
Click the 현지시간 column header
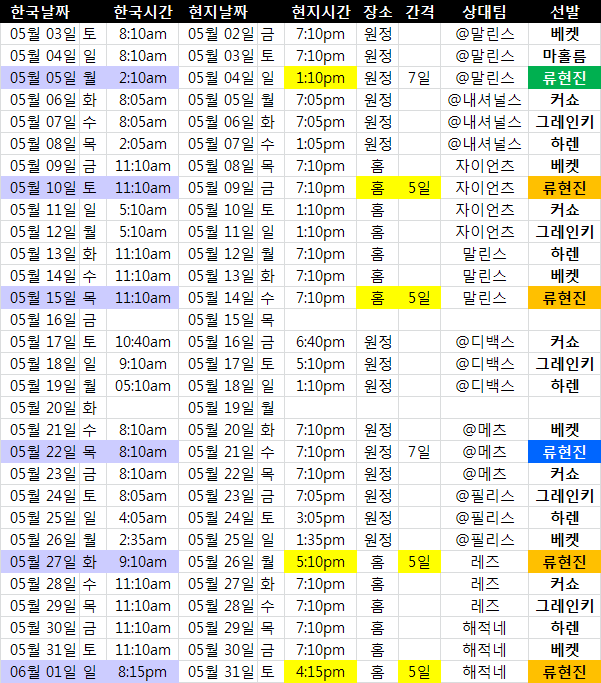pos(321,12)
